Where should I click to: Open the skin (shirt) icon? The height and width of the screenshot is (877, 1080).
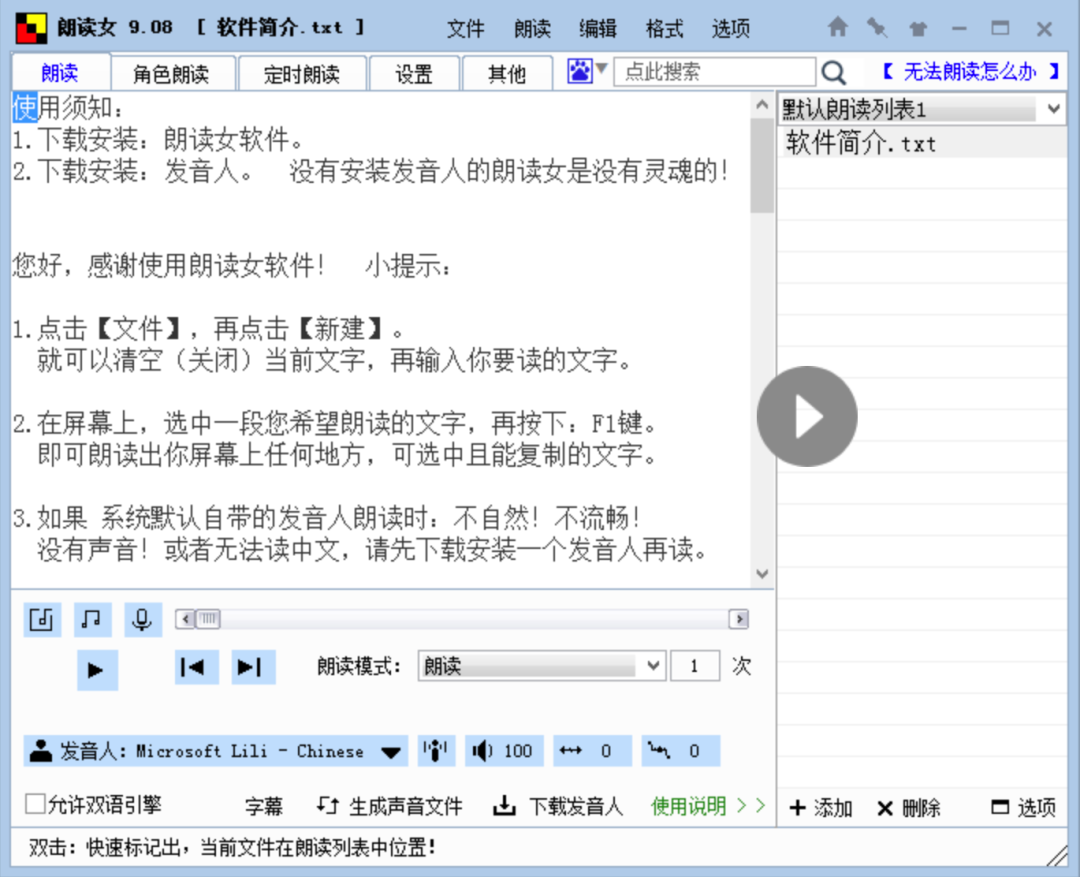917,28
